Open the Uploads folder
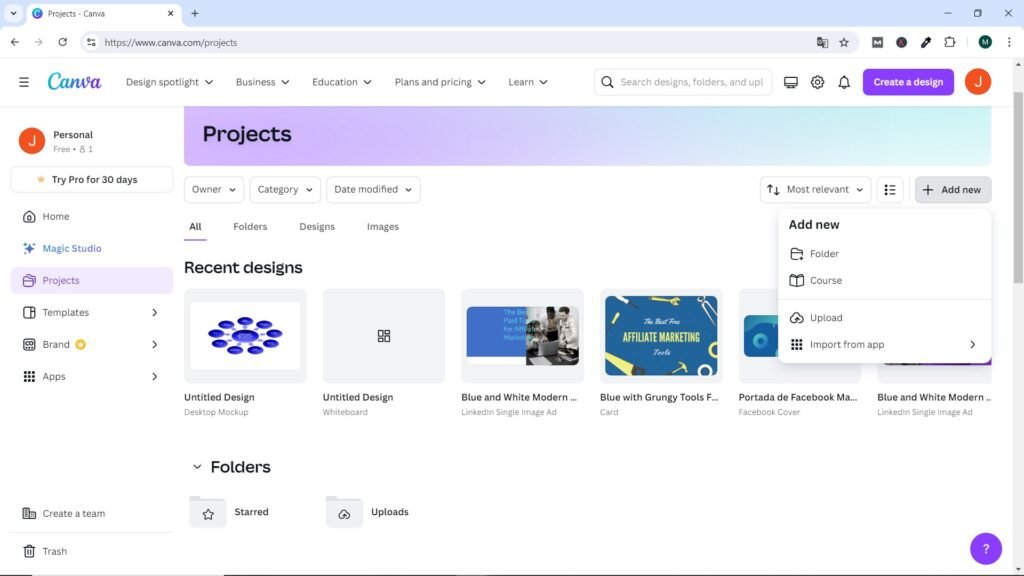 point(368,512)
